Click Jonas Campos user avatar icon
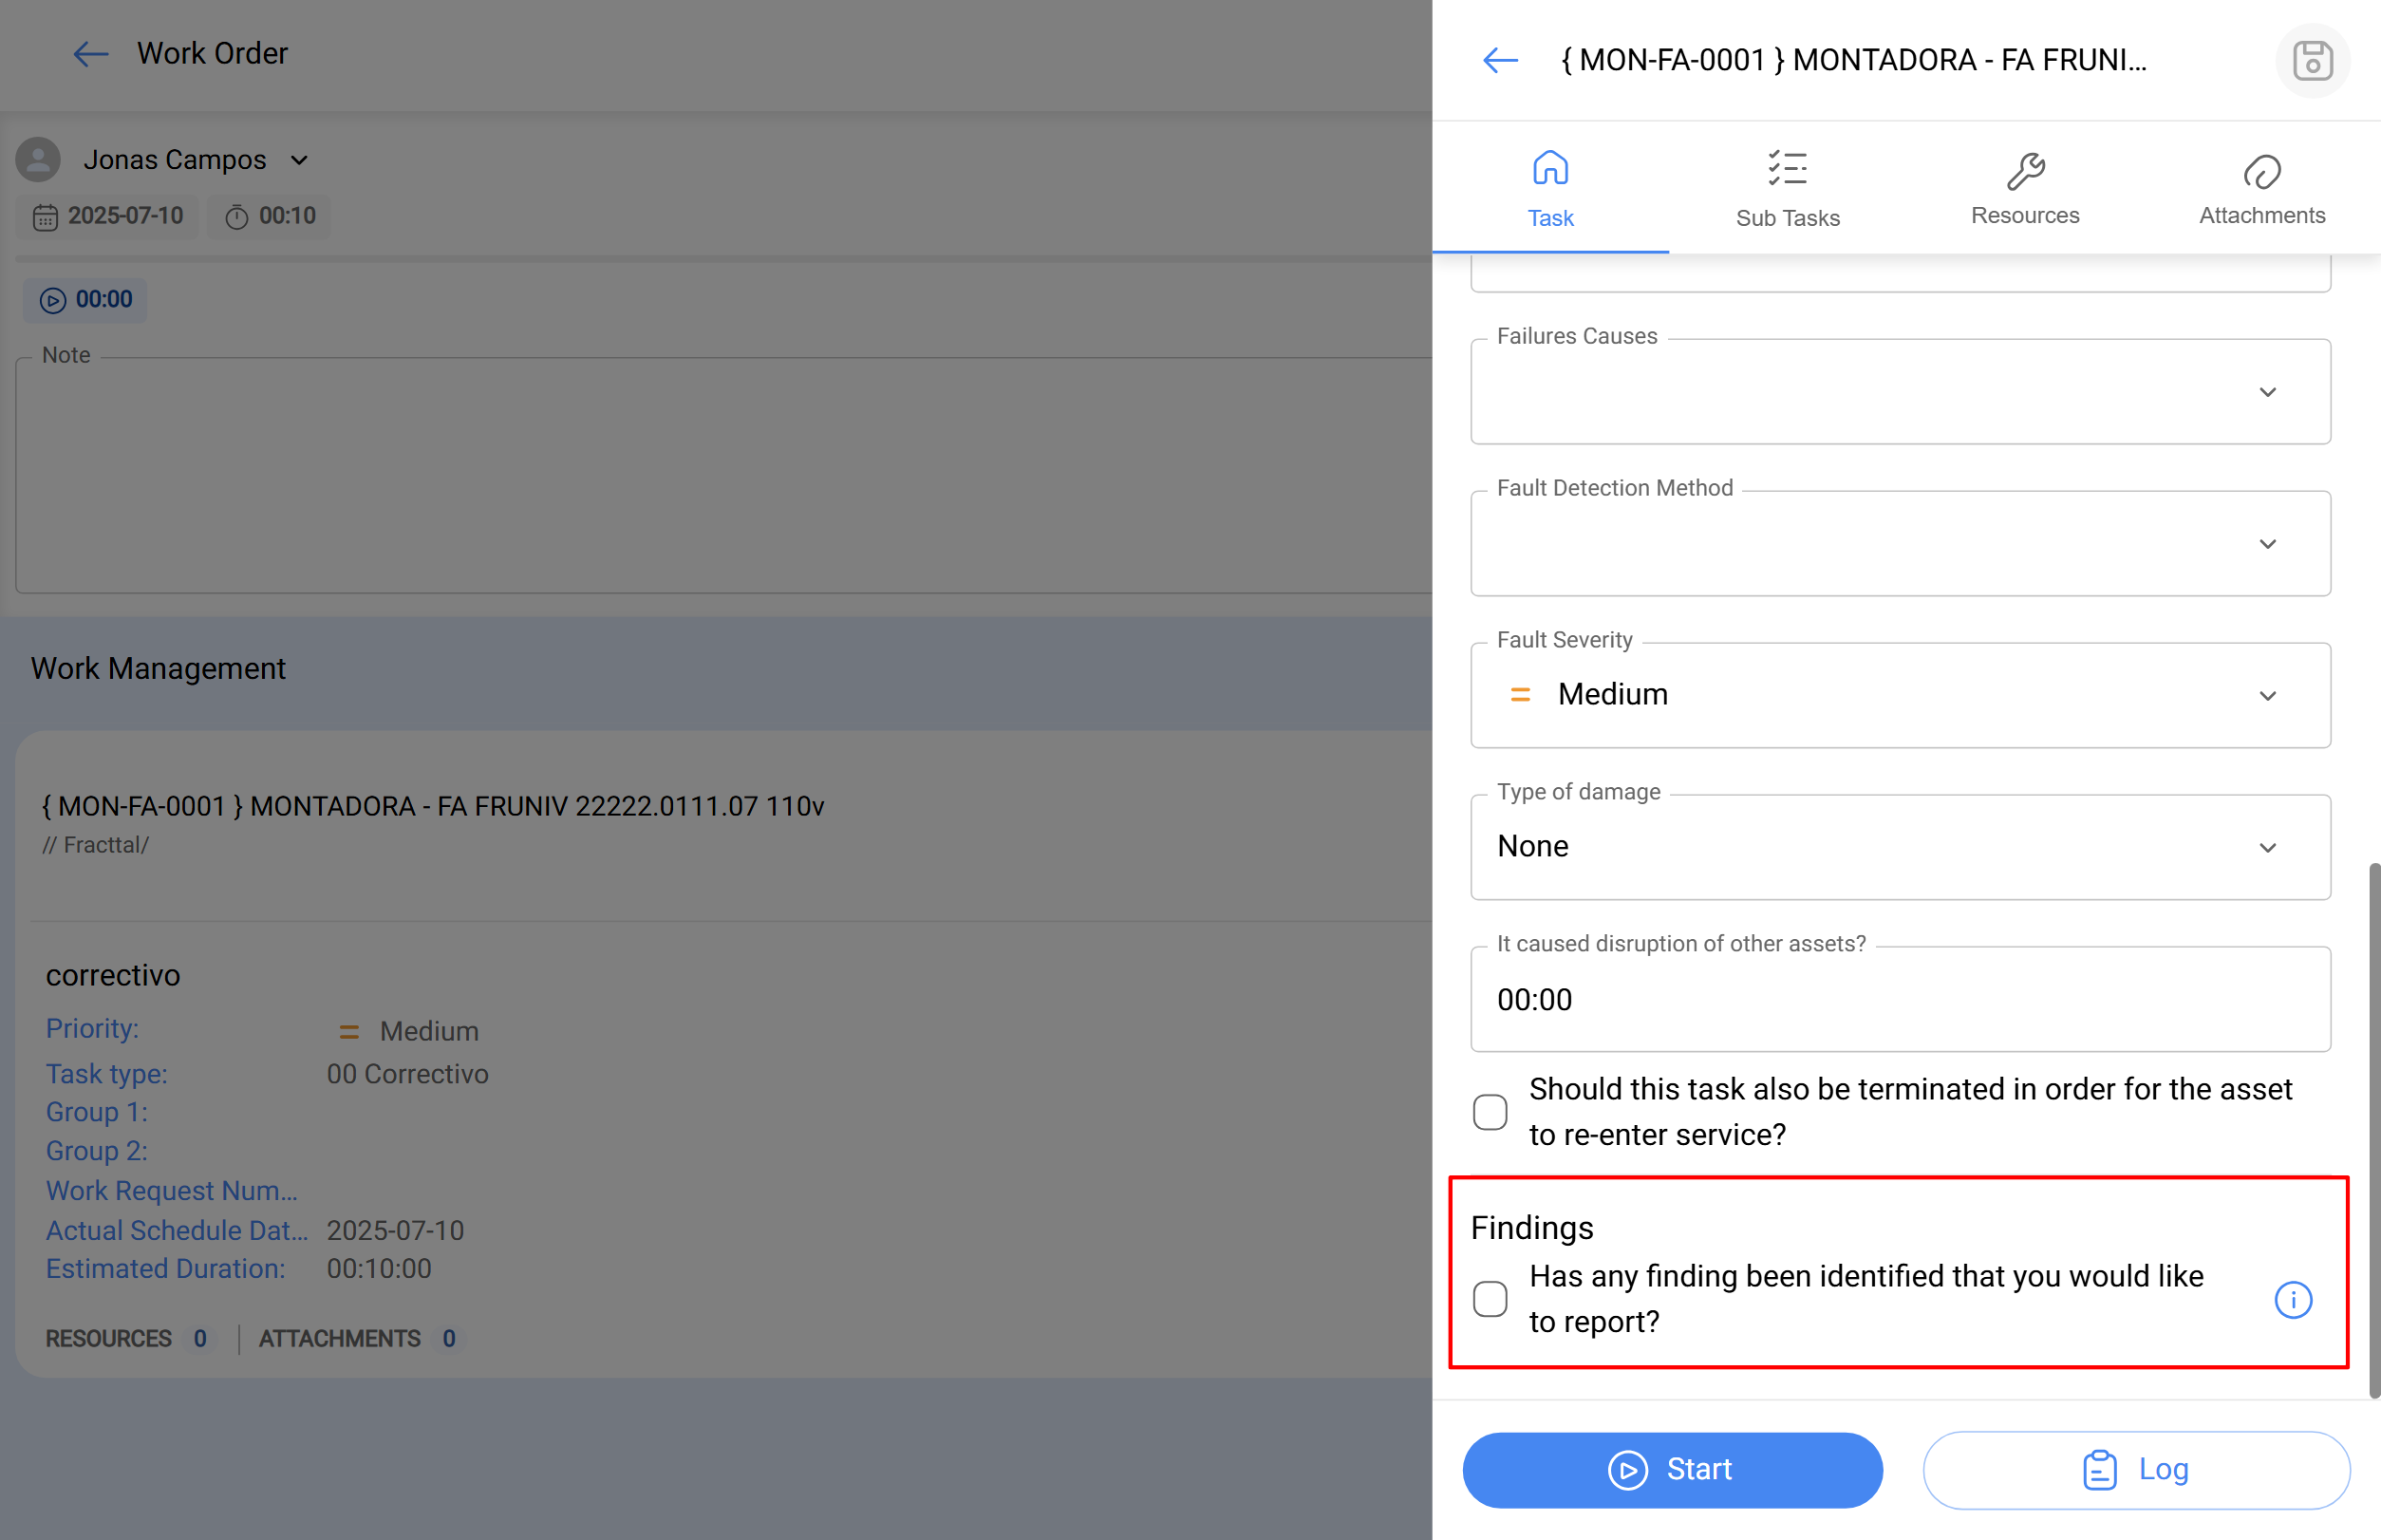The height and width of the screenshot is (1540, 2381). (38, 160)
